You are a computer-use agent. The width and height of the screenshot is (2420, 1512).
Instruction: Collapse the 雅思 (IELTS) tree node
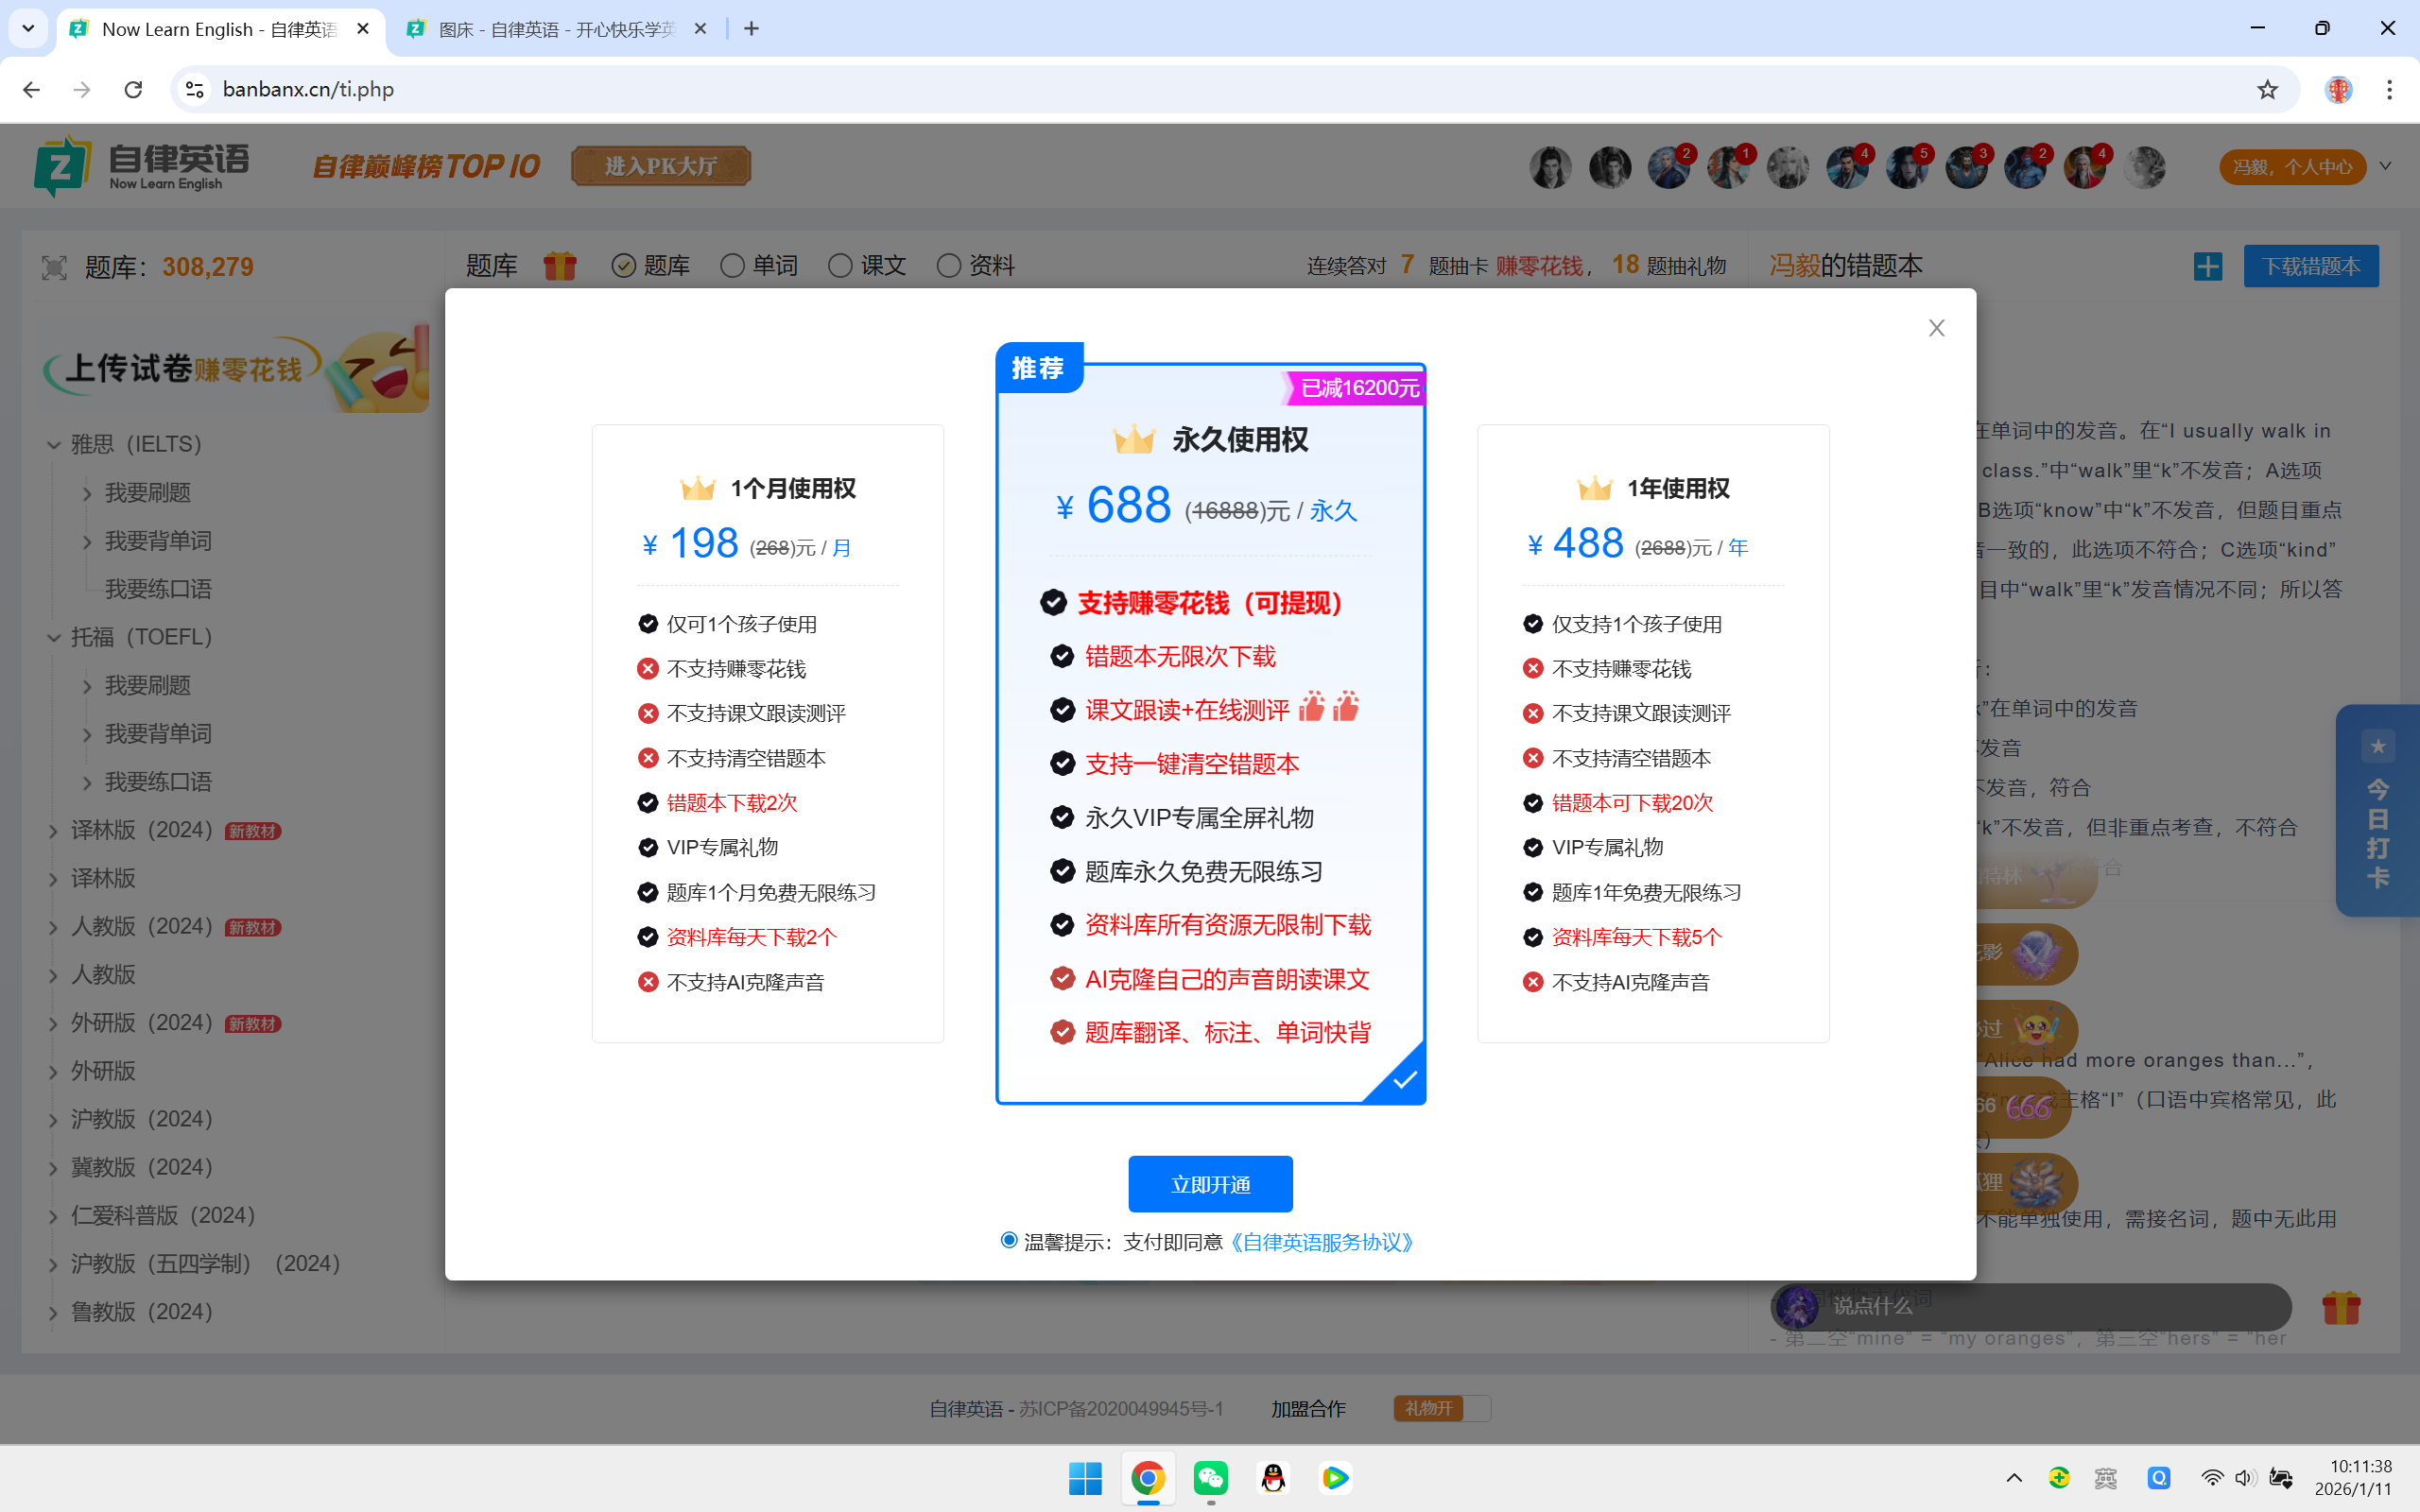[x=54, y=445]
